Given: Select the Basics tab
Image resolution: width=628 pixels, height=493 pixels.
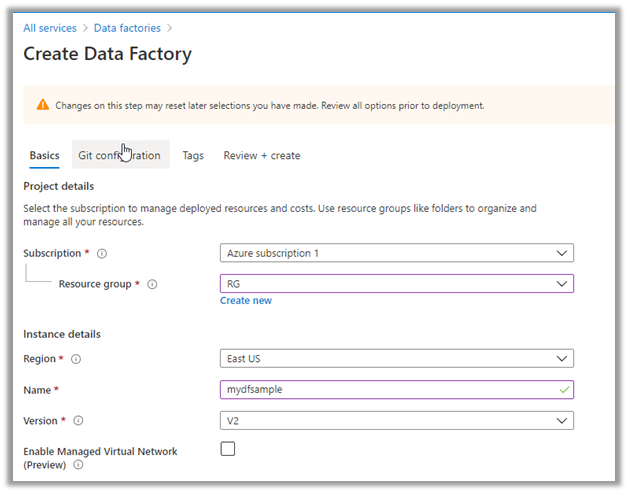Looking at the screenshot, I should (x=44, y=156).
